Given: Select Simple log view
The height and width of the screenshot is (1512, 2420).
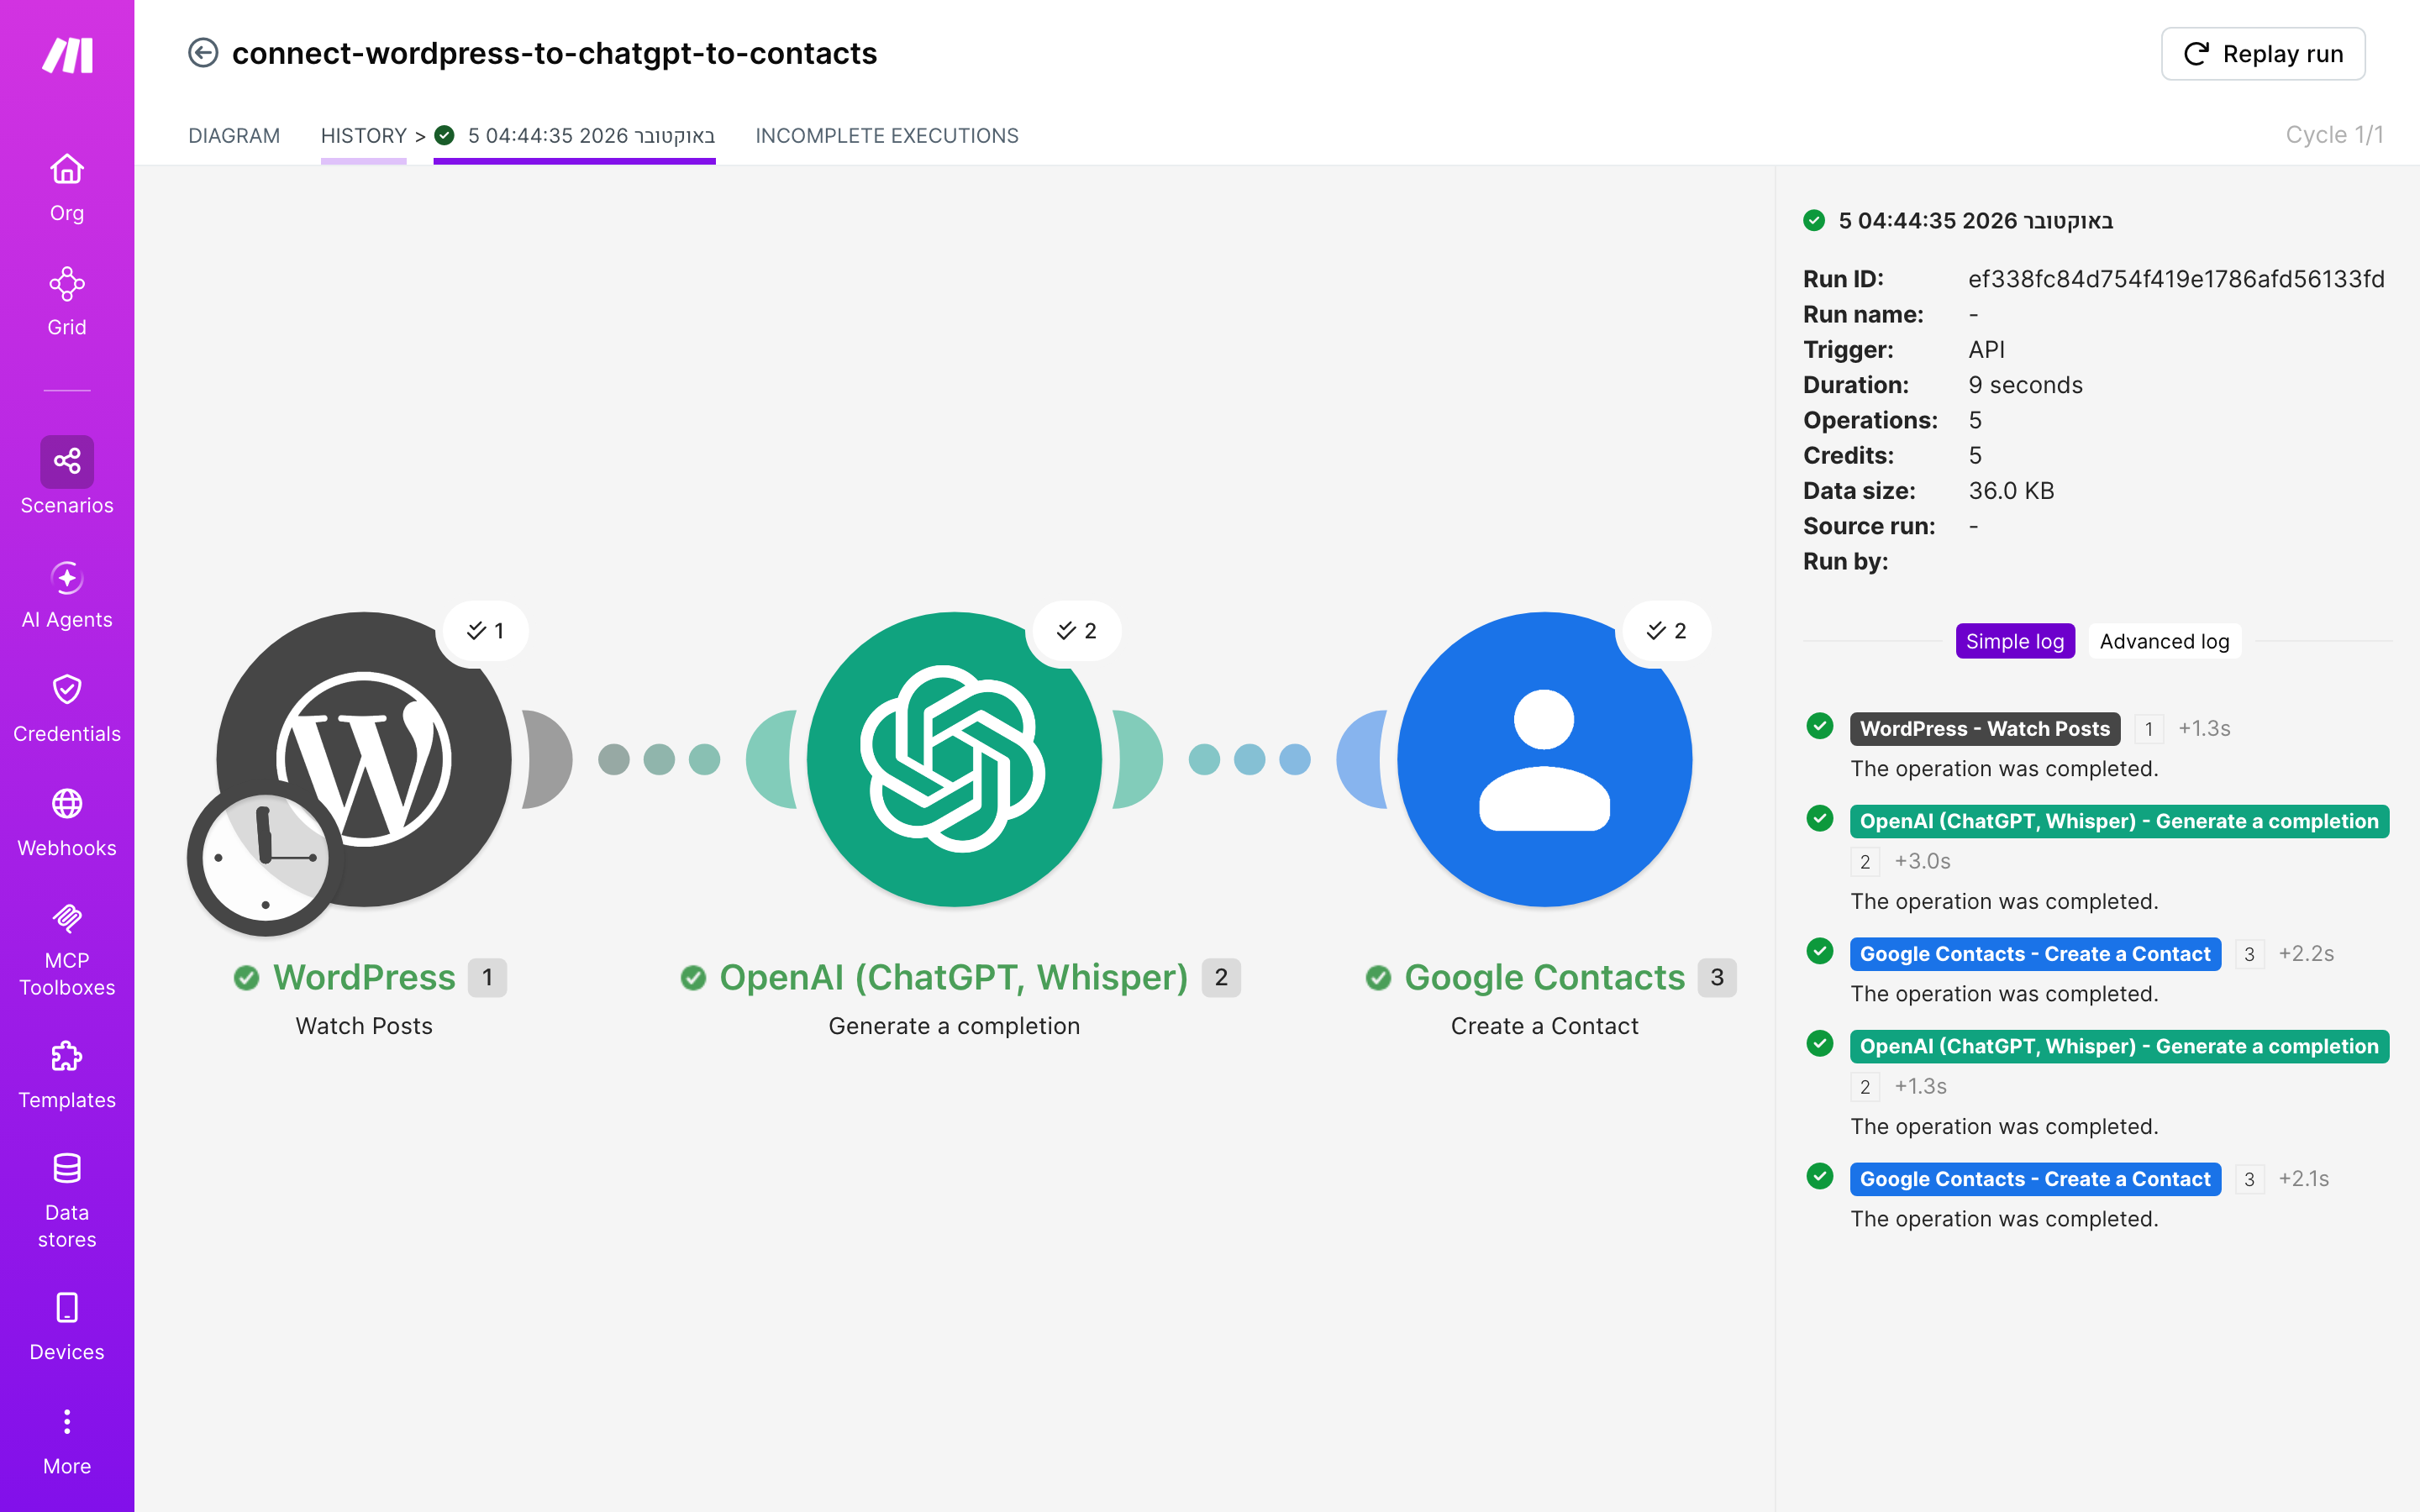Looking at the screenshot, I should pos(2015,641).
